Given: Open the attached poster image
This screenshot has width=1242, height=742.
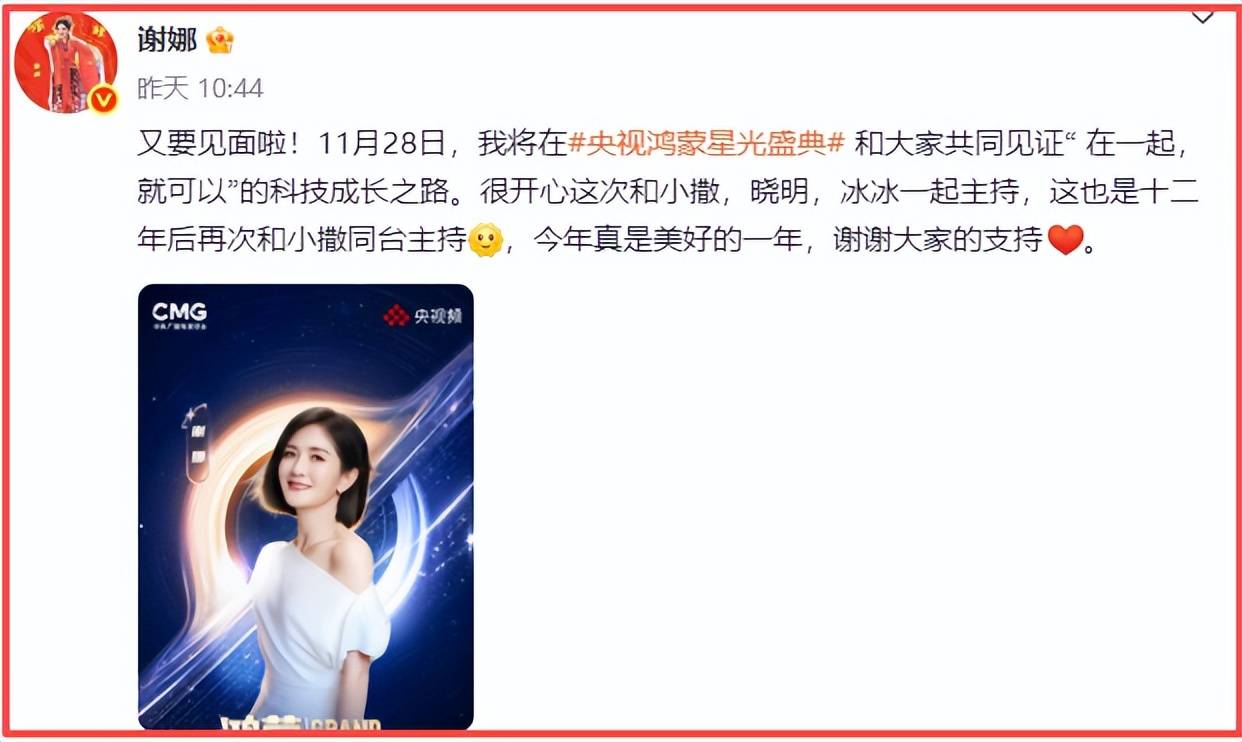Looking at the screenshot, I should pyautogui.click(x=306, y=508).
